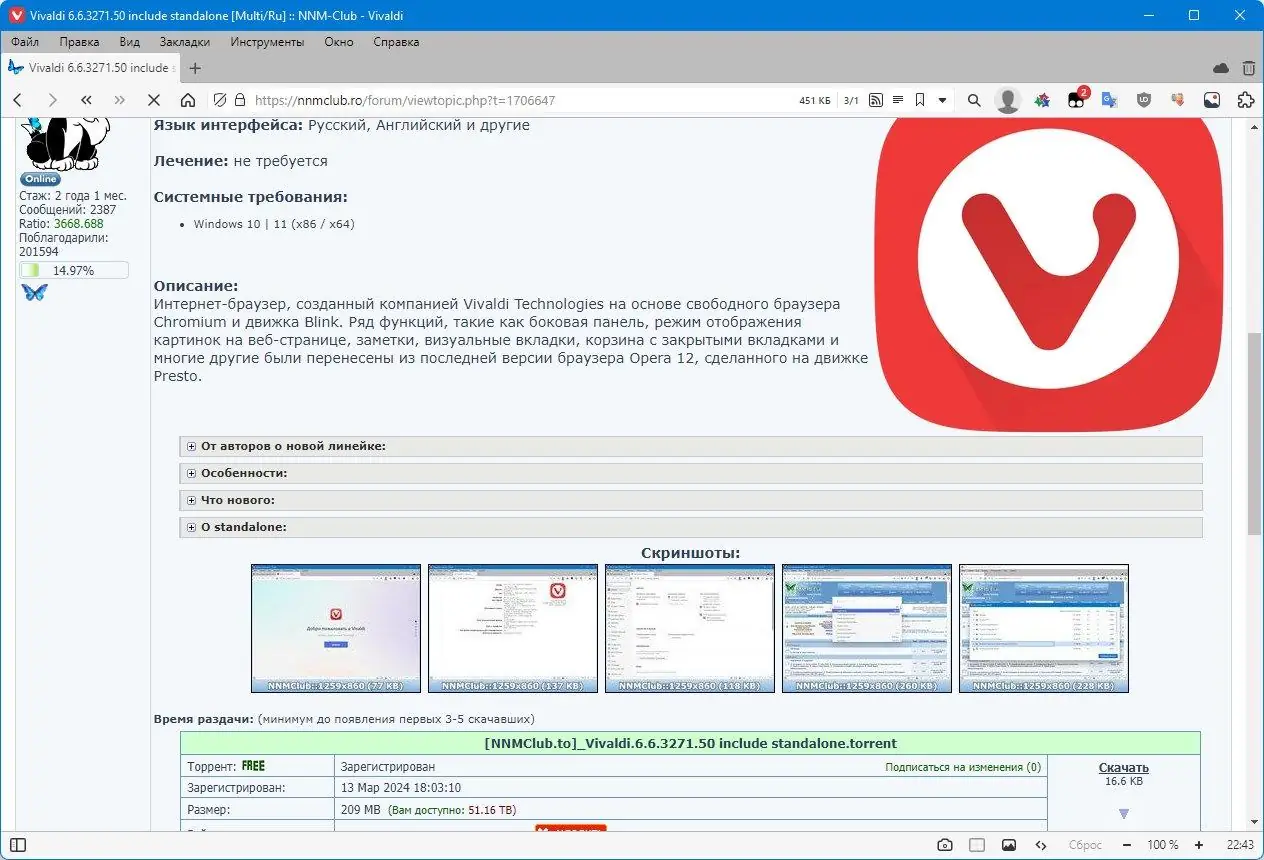Viewport: 1264px width, 860px height.
Task: Open the 118 KB screenshot thumbnail
Action: coord(690,628)
